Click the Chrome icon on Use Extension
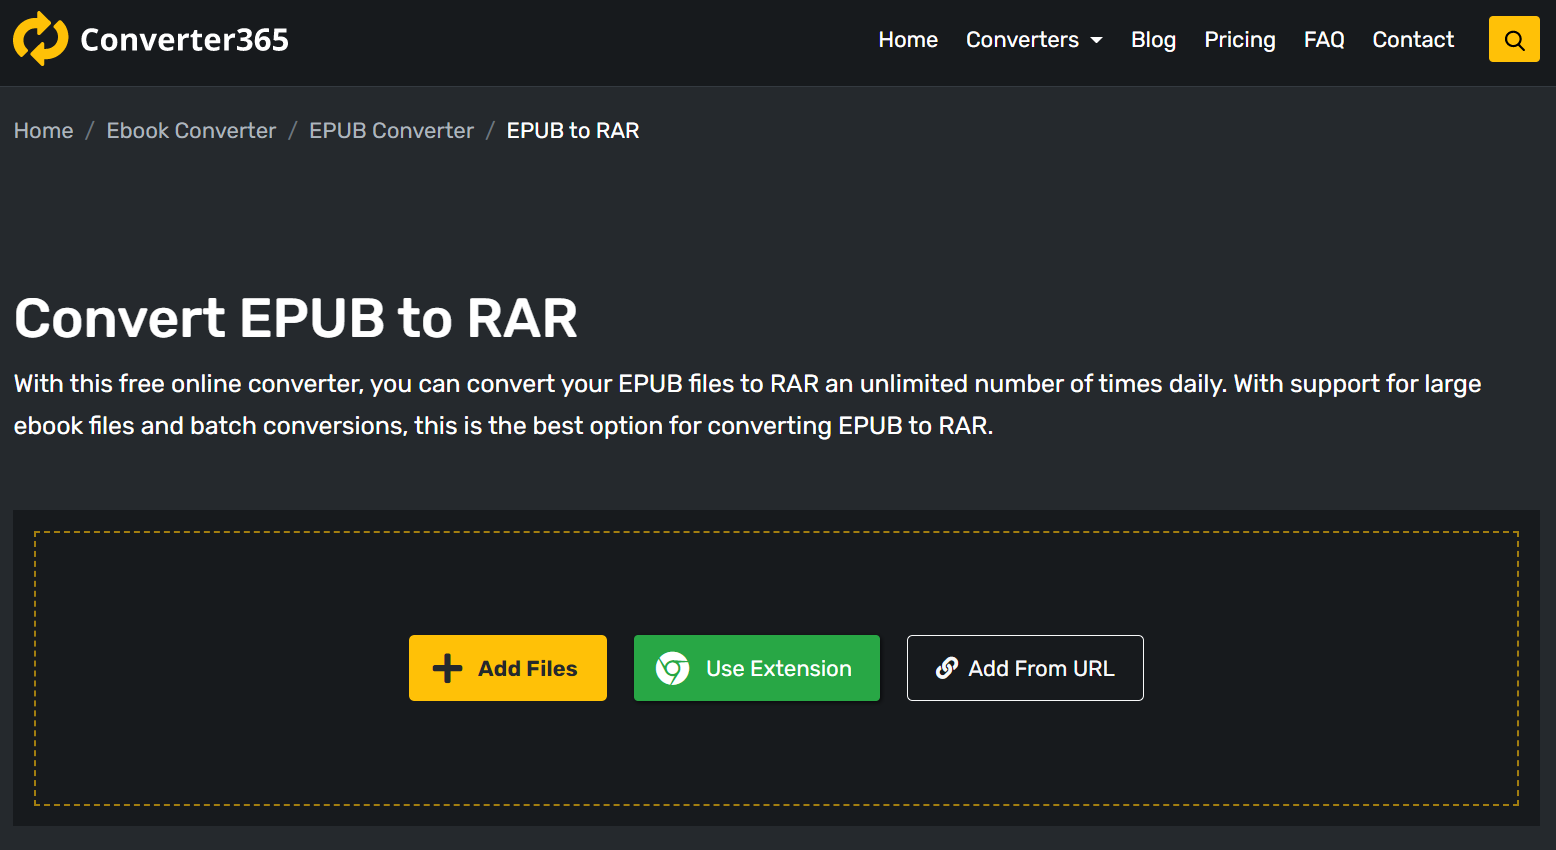The width and height of the screenshot is (1556, 850). pyautogui.click(x=673, y=668)
